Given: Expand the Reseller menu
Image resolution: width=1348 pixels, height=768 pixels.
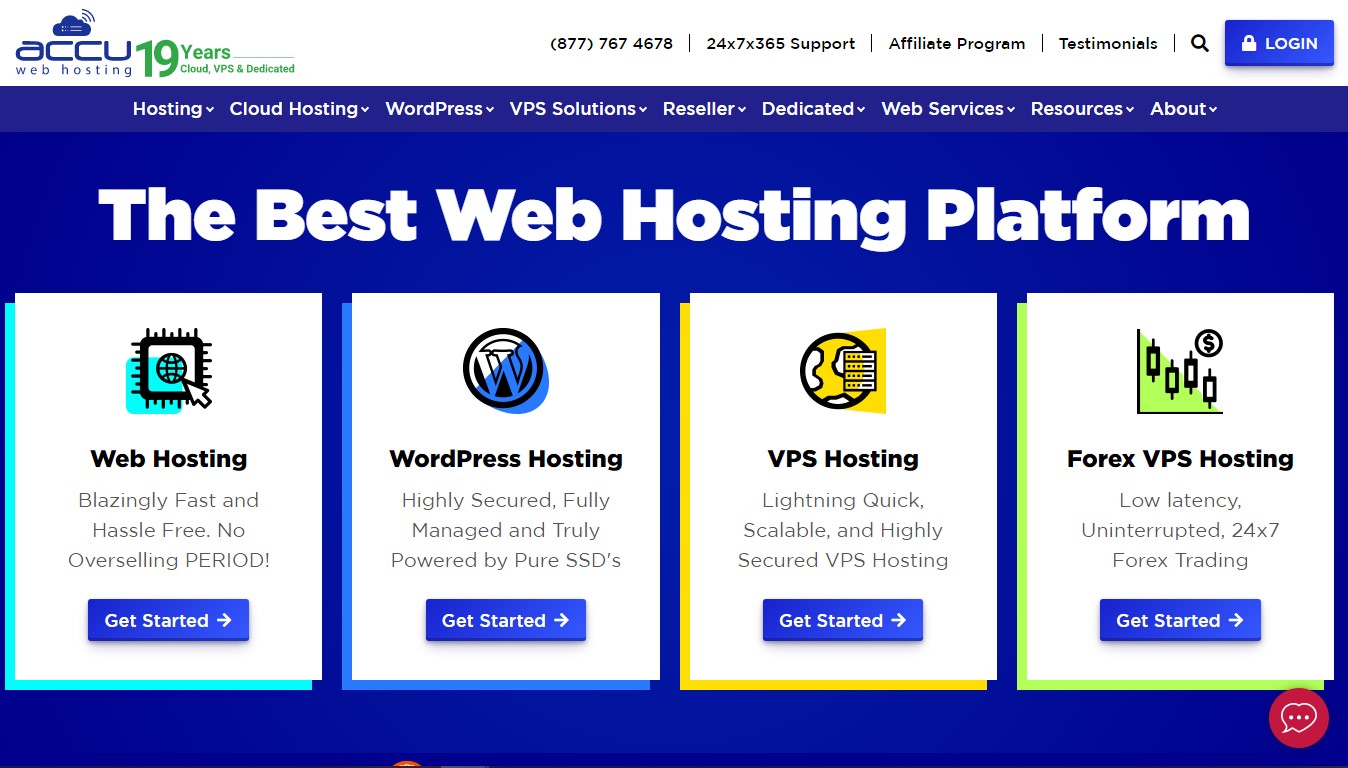Looking at the screenshot, I should (704, 109).
